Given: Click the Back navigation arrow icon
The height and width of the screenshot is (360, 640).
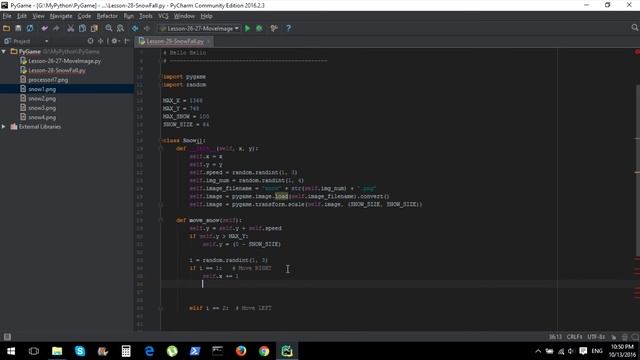Looking at the screenshot, I should [135, 28].
